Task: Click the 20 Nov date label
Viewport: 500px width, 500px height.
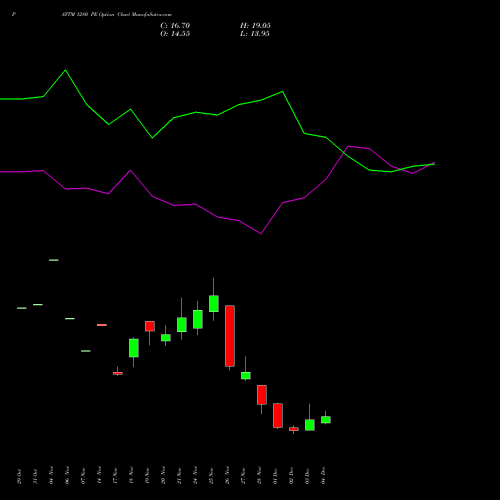Action: (x=163, y=476)
